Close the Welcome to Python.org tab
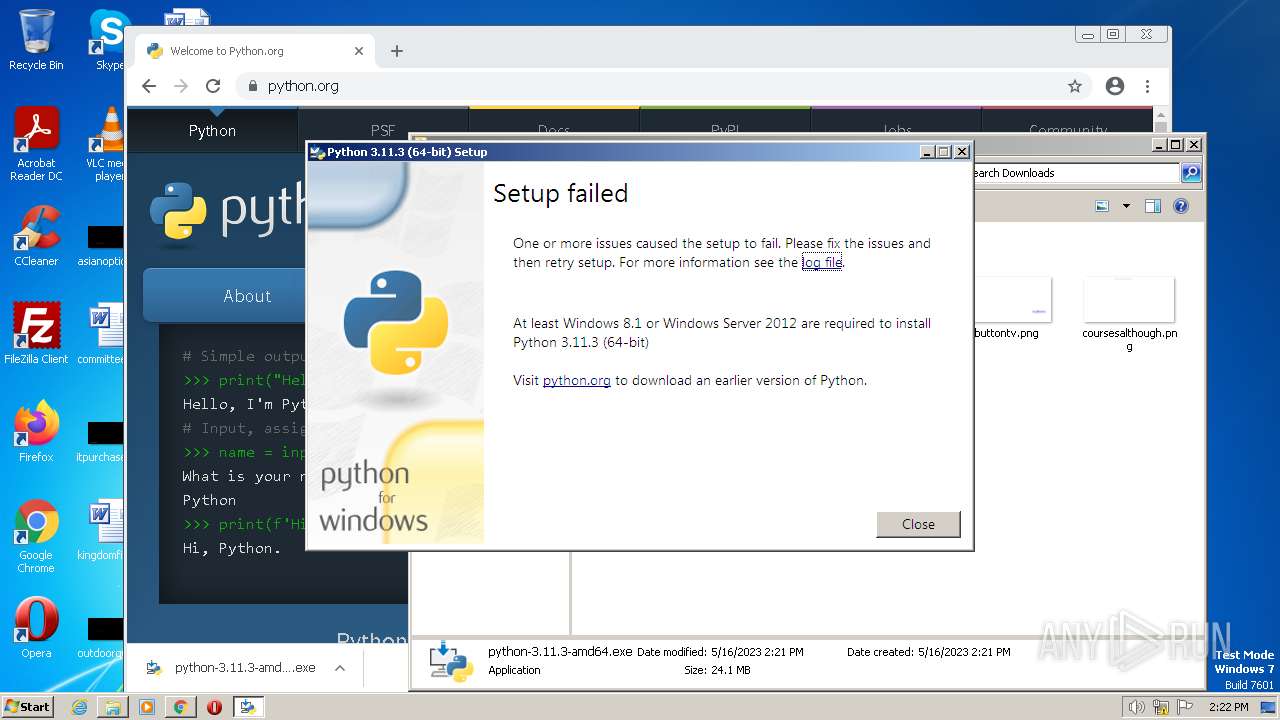 pyautogui.click(x=359, y=51)
